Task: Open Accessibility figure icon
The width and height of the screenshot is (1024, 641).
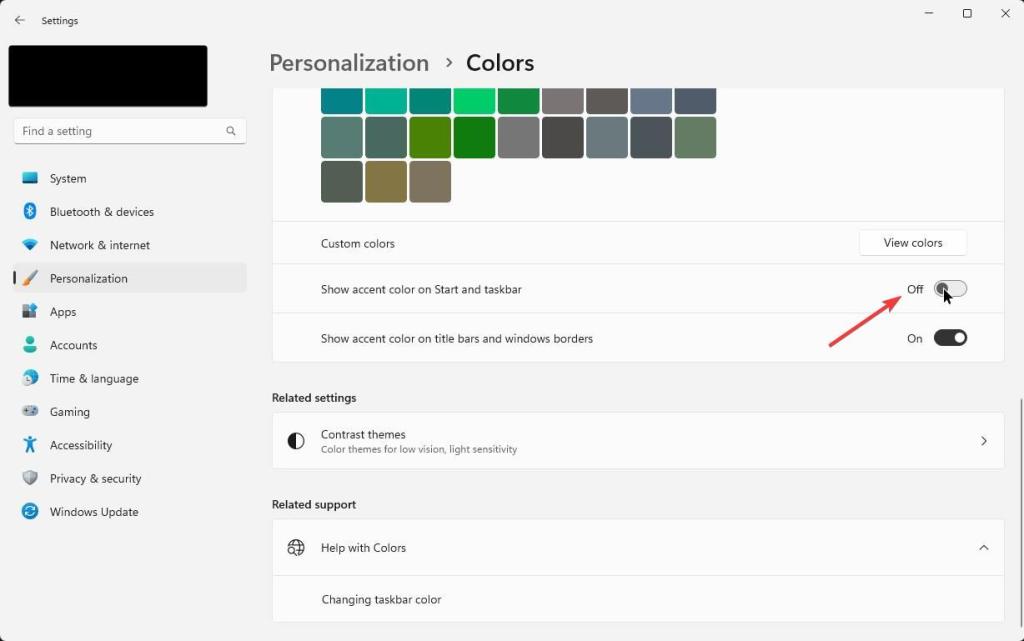Action: (x=30, y=445)
